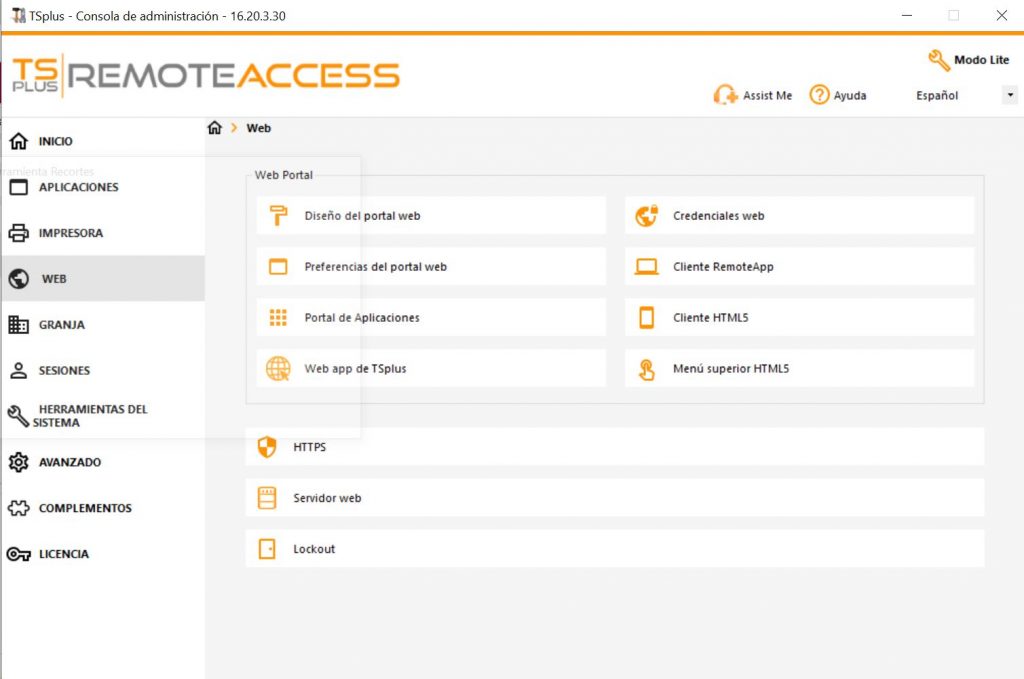Click the grid icon for Portal de Aplicaciones
This screenshot has width=1024, height=679.
click(x=278, y=318)
